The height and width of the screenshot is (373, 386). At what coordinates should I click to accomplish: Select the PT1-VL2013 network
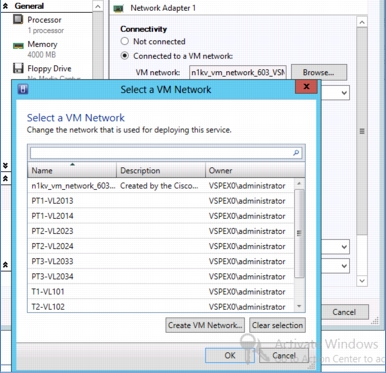tap(161, 201)
